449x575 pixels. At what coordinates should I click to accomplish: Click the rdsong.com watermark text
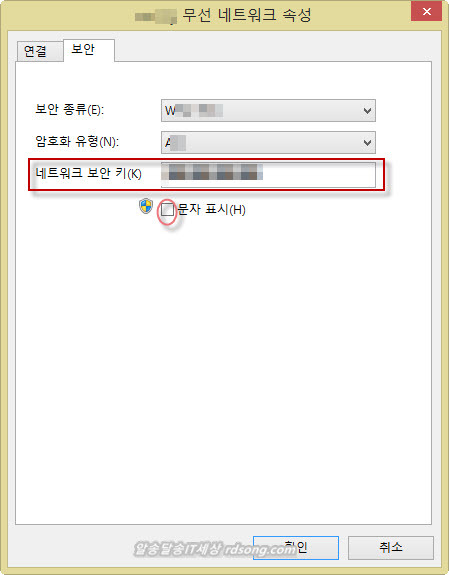click(x=261, y=549)
